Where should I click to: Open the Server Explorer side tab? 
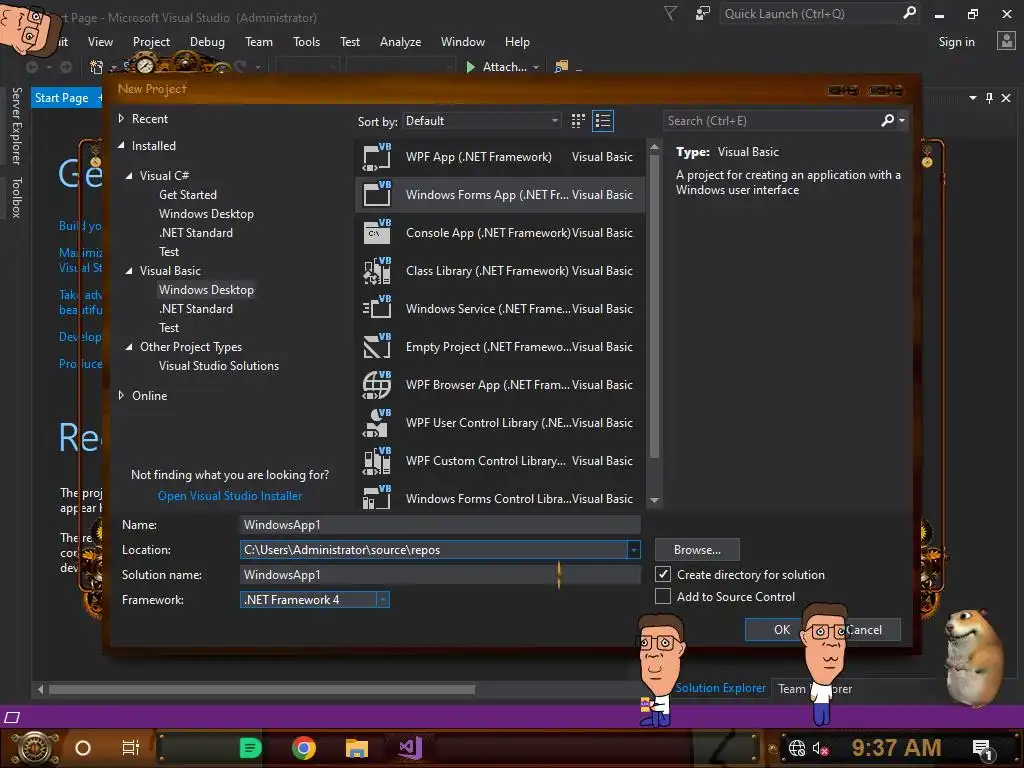pos(17,125)
